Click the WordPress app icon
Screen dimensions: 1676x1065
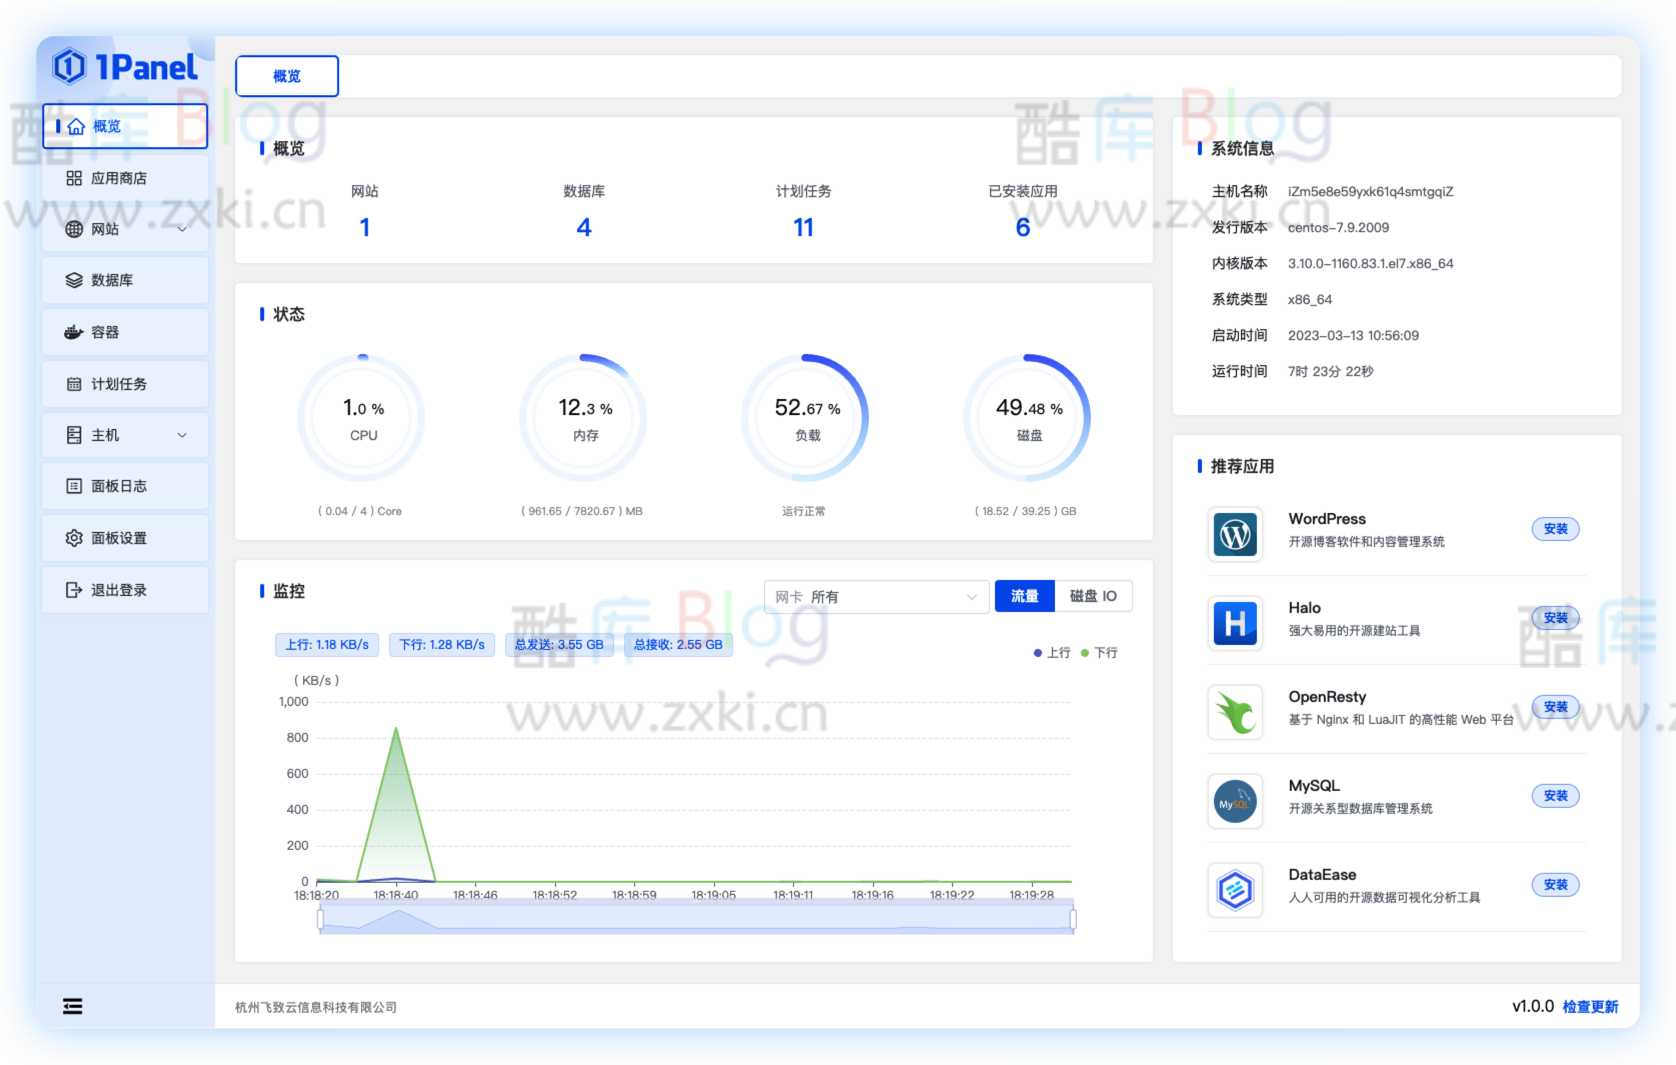pos(1235,535)
